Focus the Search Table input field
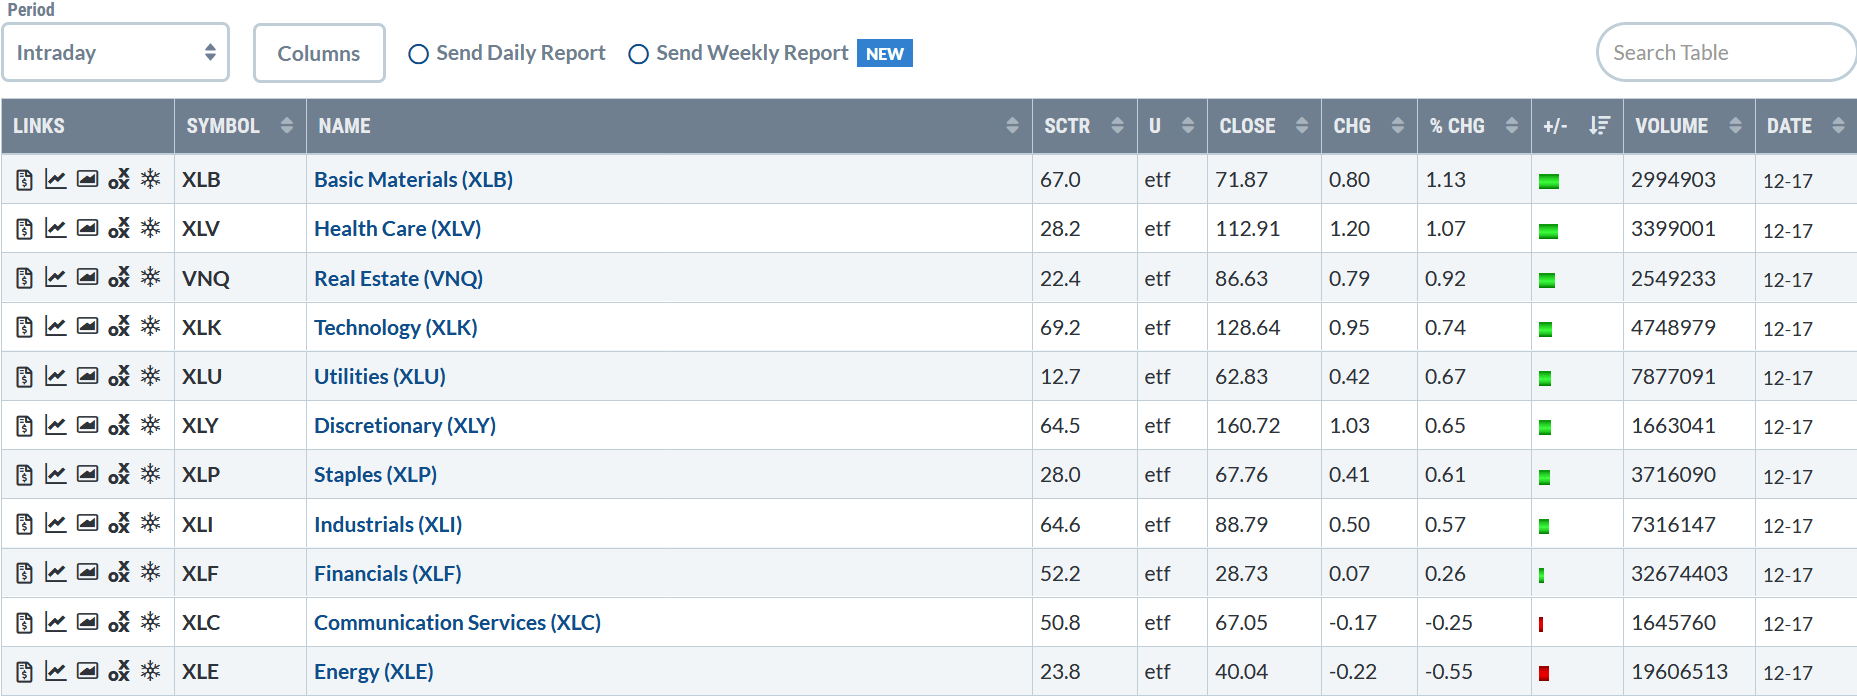This screenshot has width=1857, height=697. (1726, 53)
